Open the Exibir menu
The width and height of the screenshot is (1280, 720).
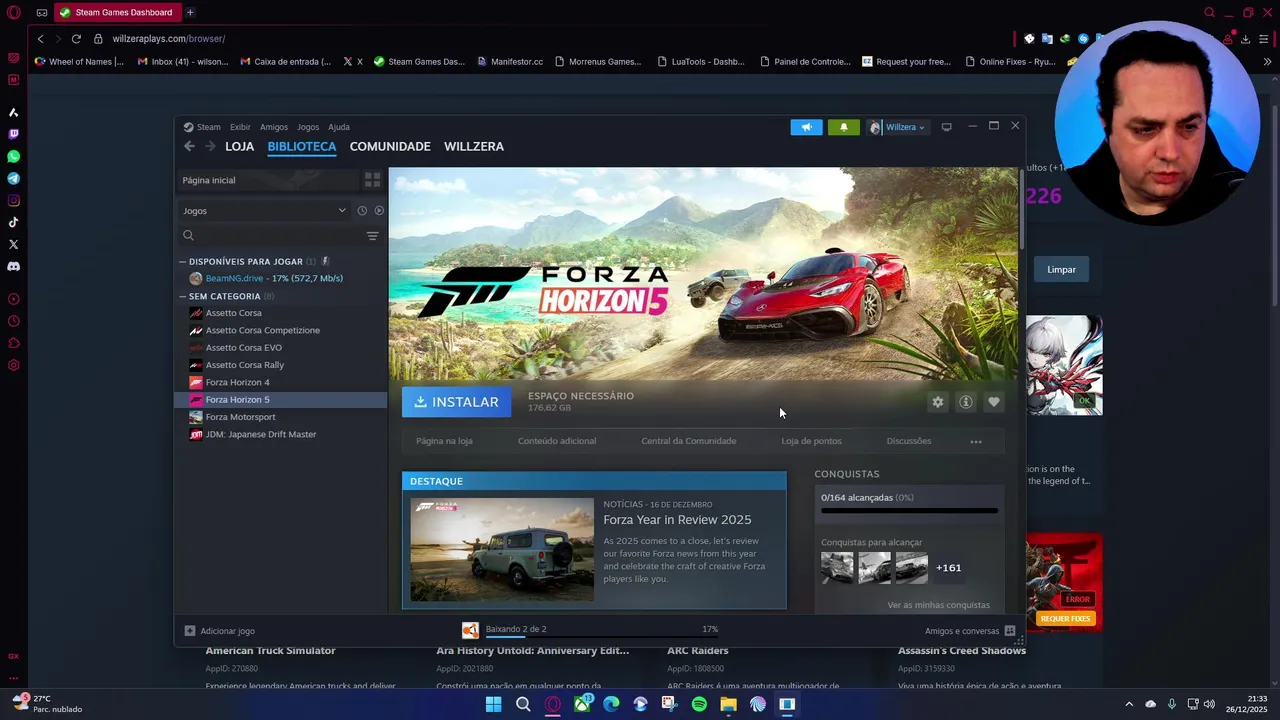click(x=240, y=127)
